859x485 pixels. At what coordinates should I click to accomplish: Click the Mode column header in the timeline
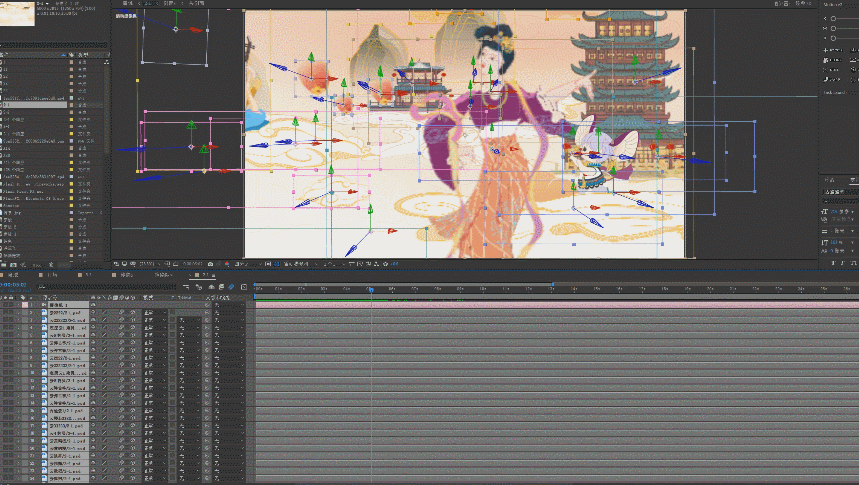(x=148, y=298)
